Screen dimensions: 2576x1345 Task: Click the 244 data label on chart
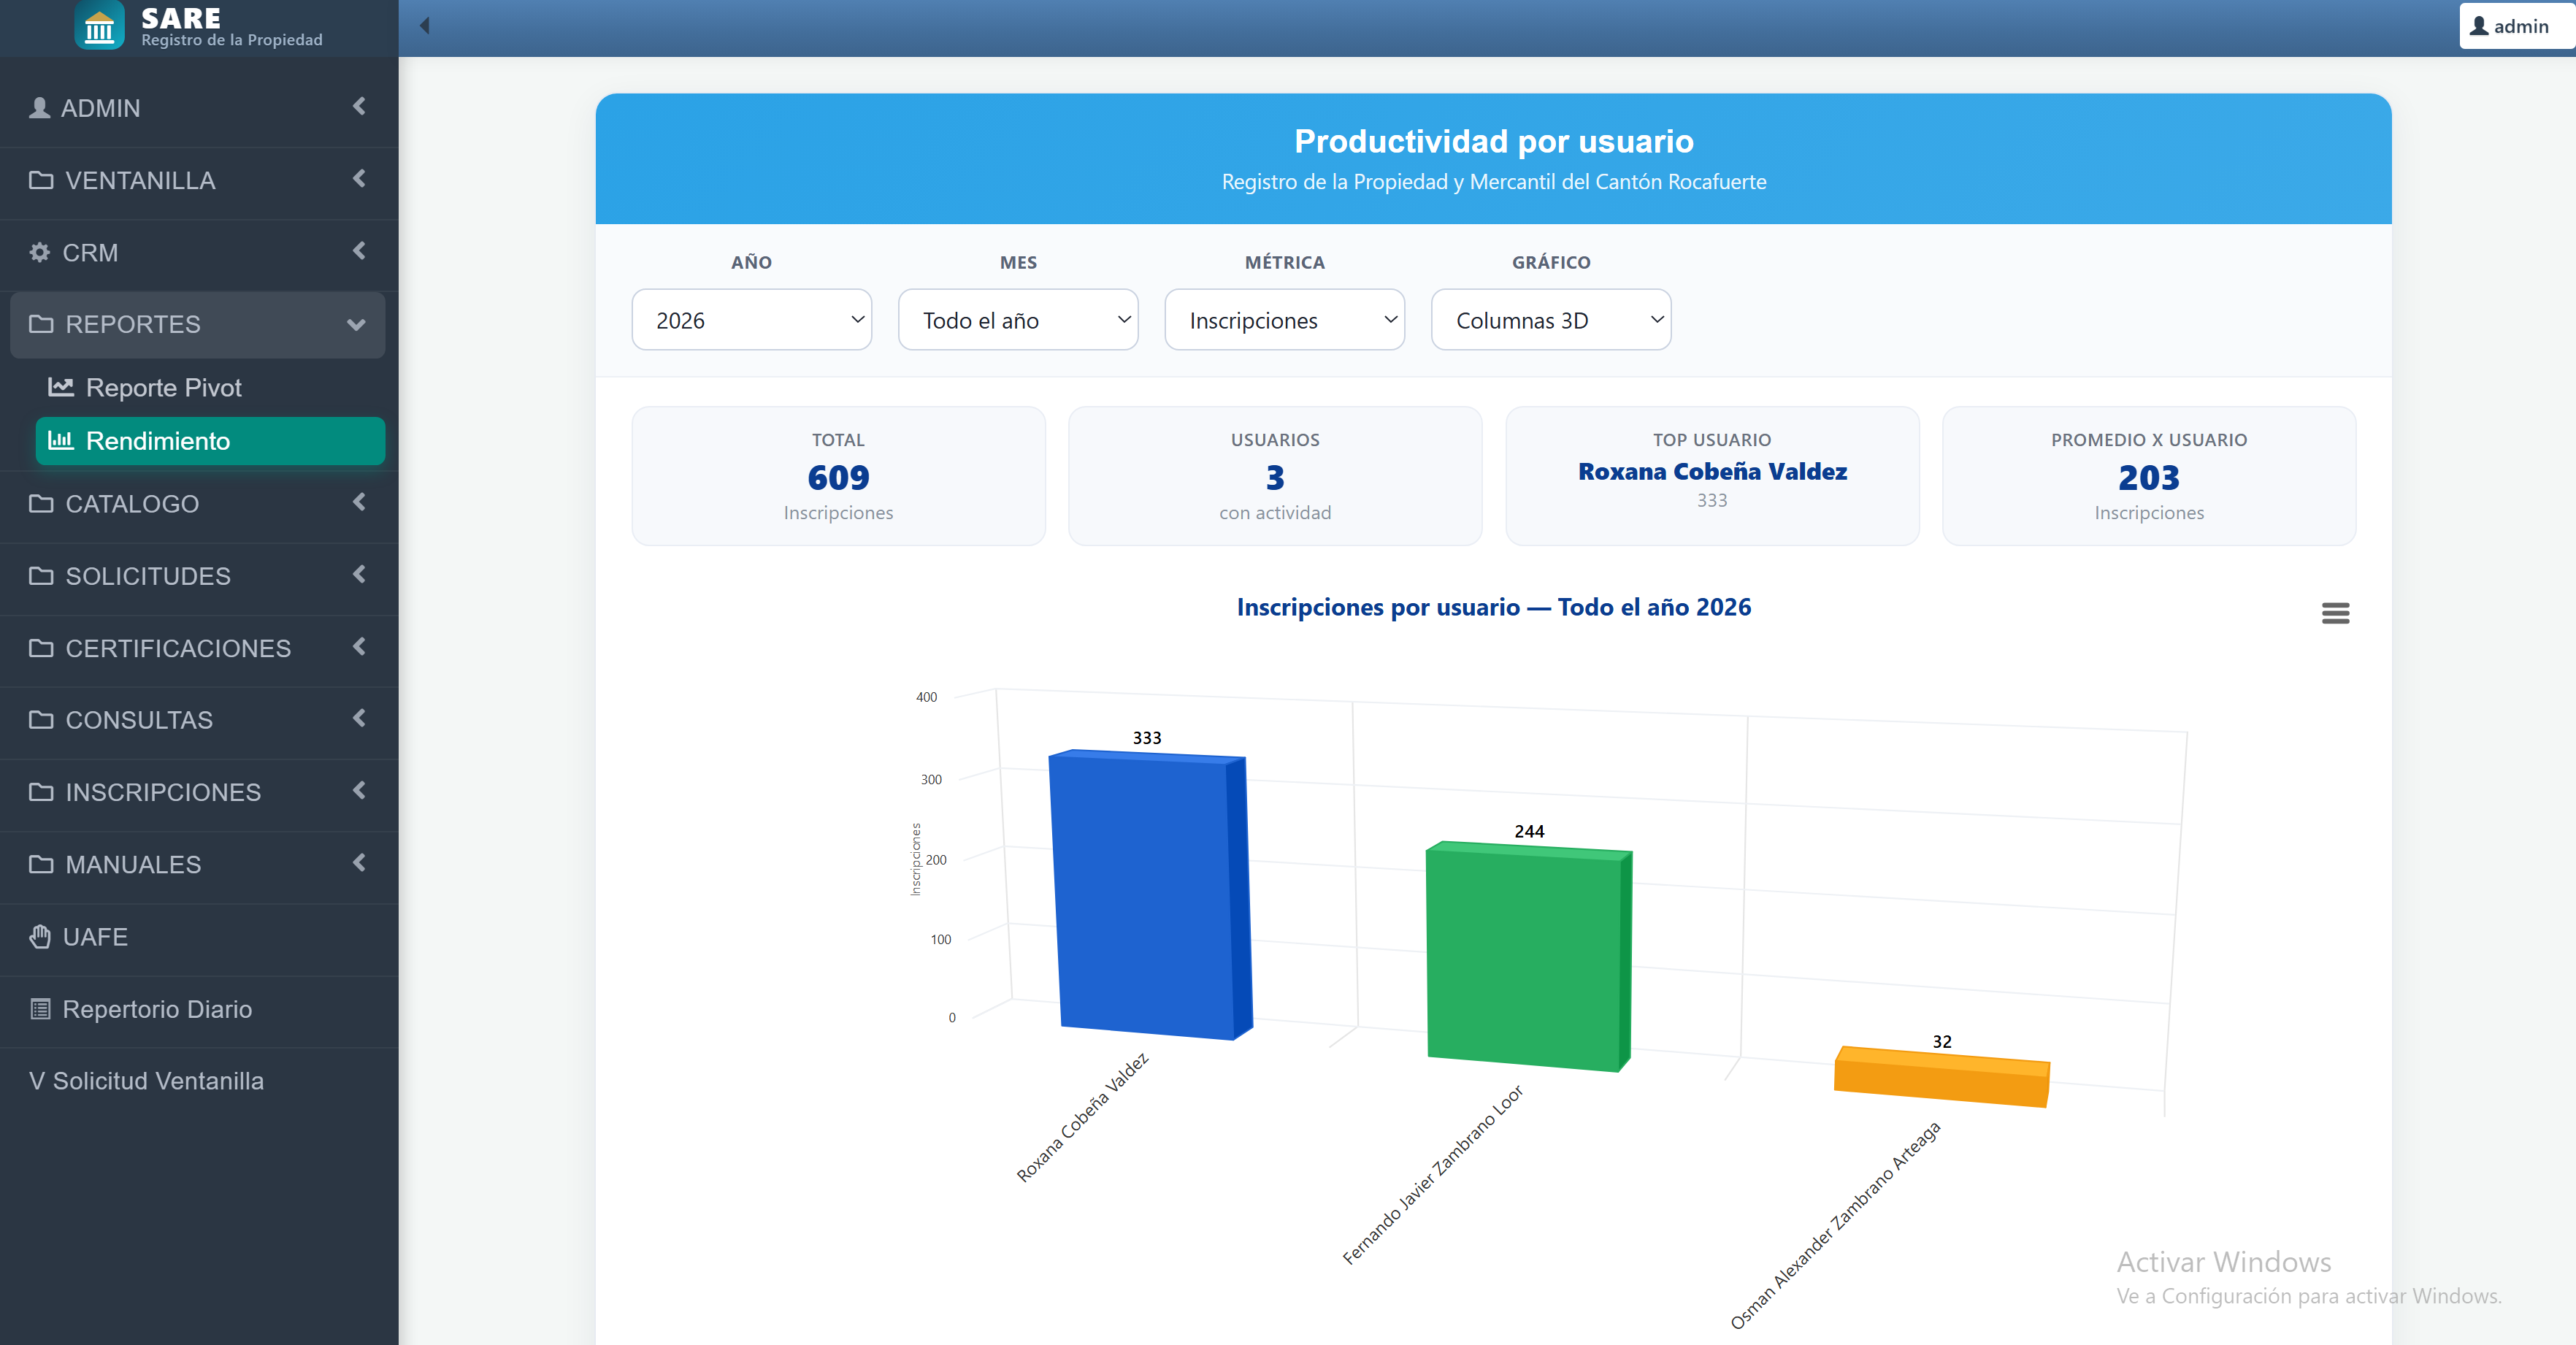1529,832
